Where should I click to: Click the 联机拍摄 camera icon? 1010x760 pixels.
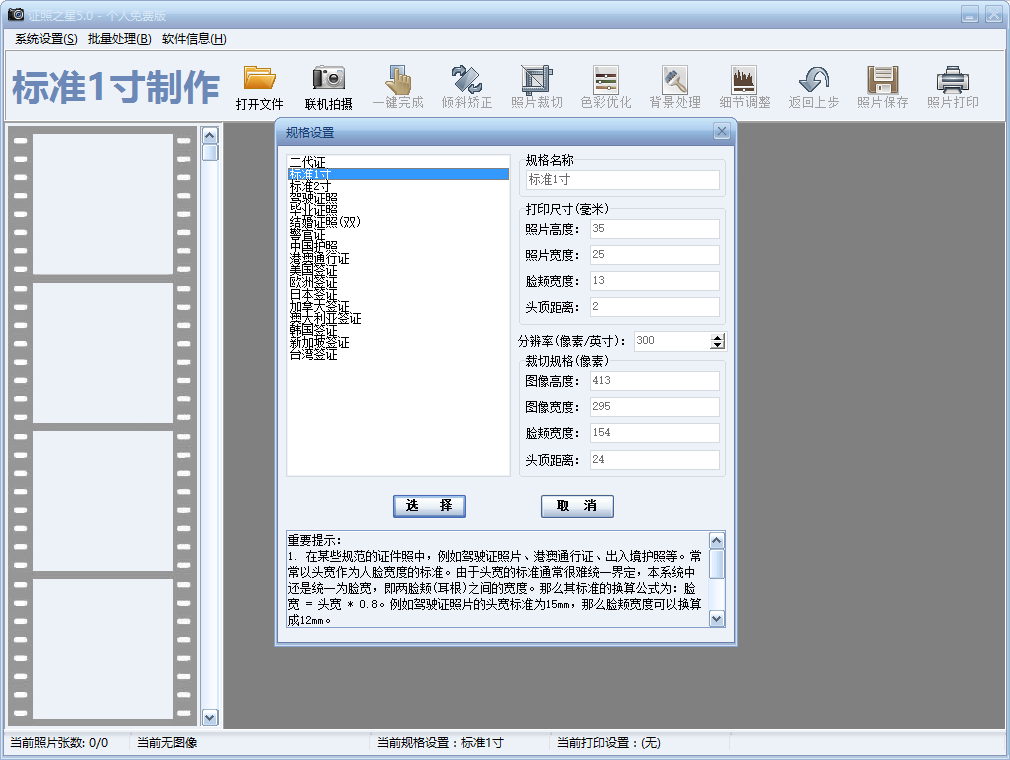pyautogui.click(x=328, y=79)
